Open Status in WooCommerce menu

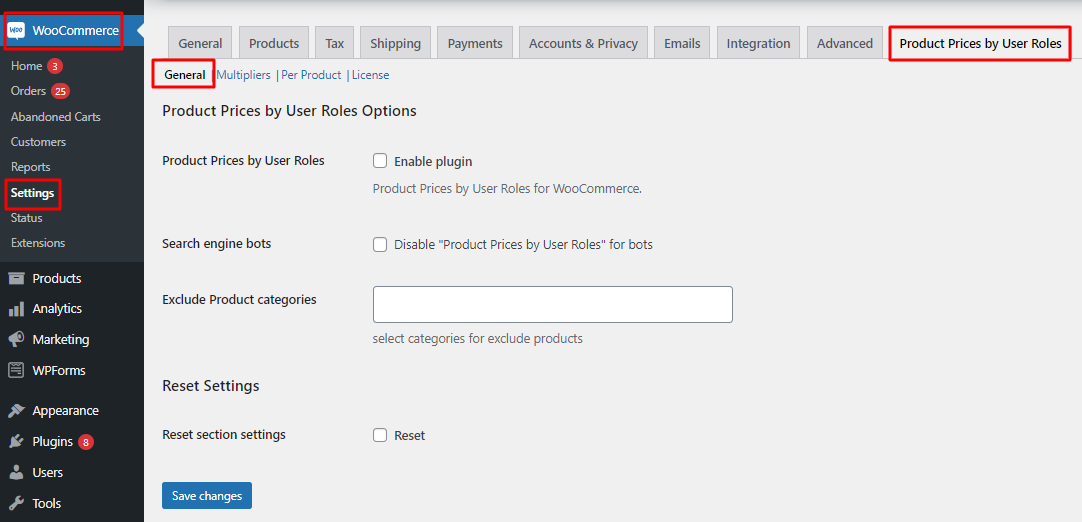coord(26,218)
